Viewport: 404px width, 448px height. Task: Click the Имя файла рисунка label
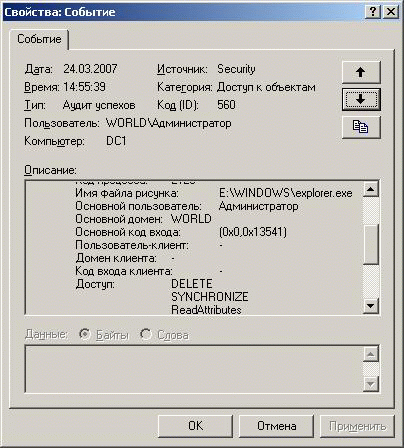pos(127,193)
